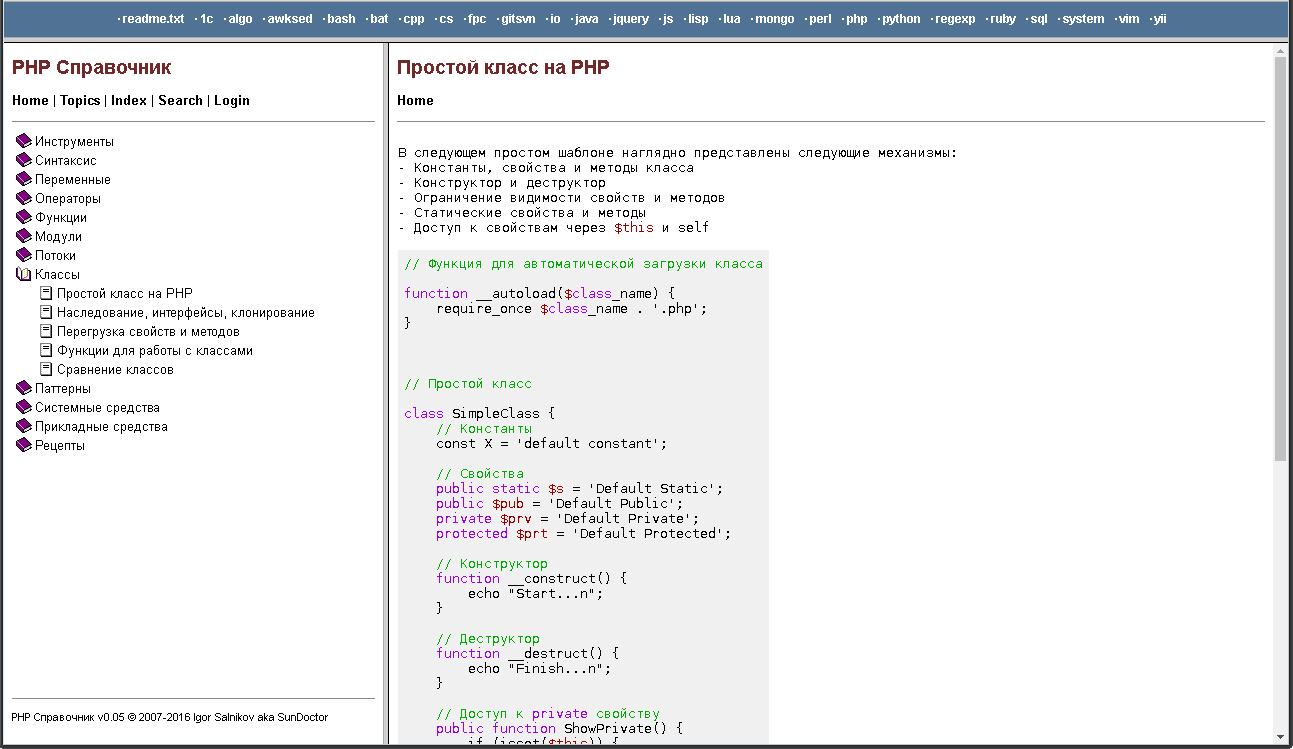Select the page icon next to Сравнение классов
Viewport: 1293px width, 749px height.
click(45, 369)
